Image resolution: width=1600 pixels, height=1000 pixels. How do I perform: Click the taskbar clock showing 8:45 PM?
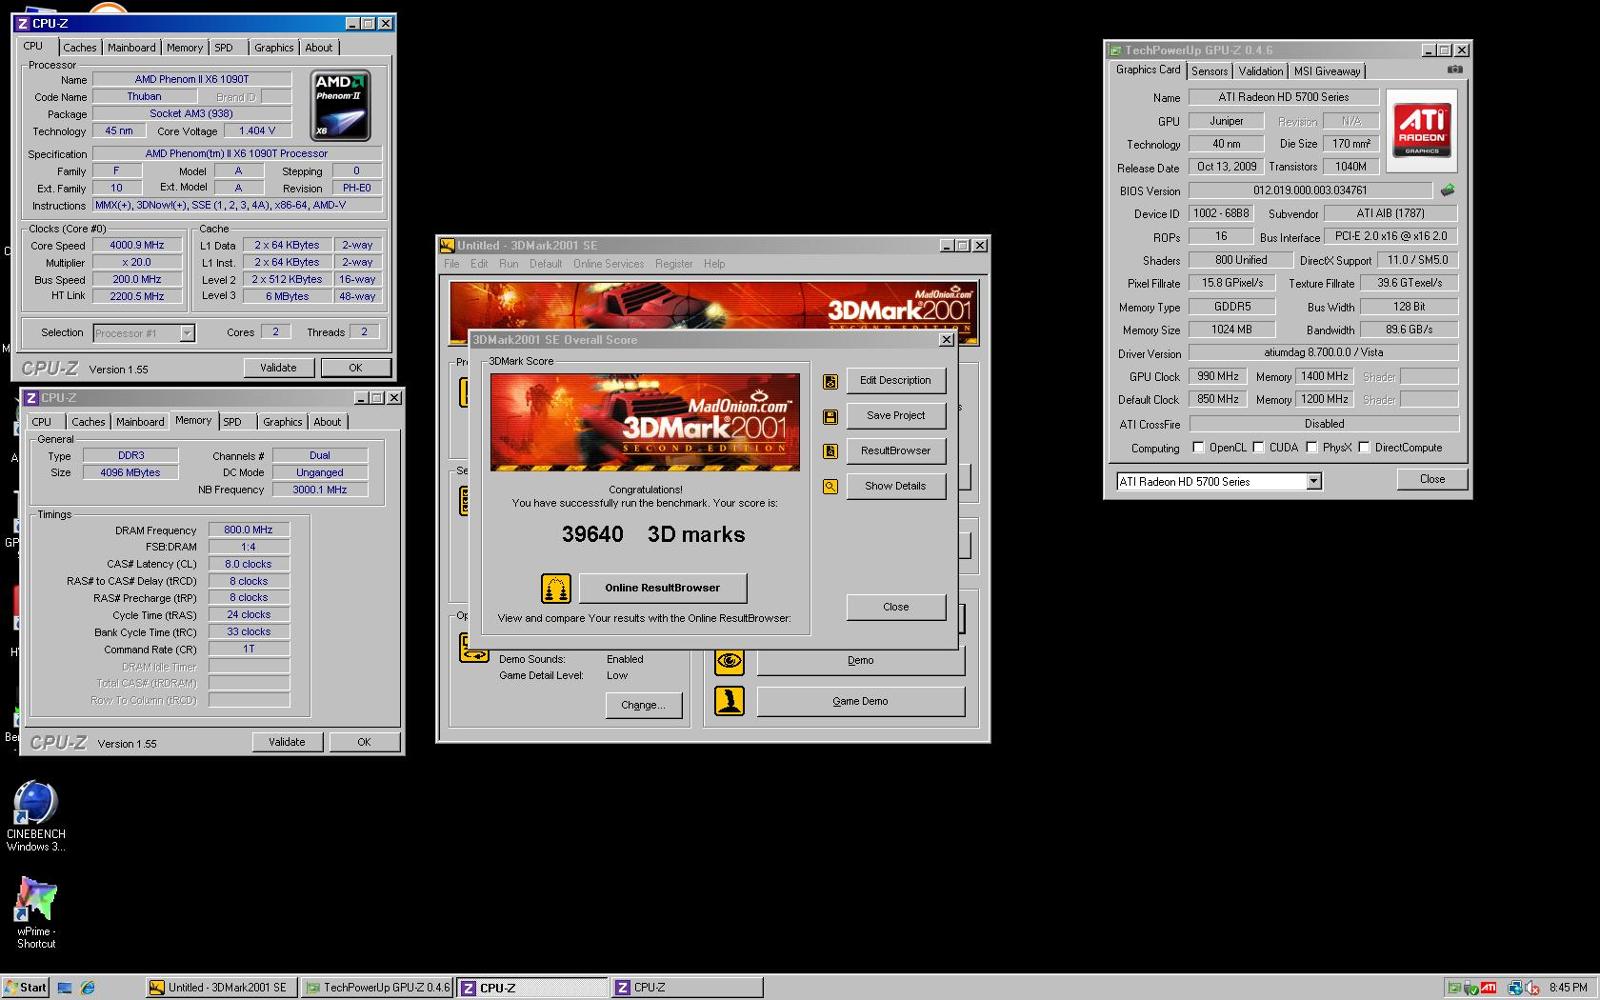[1568, 988]
